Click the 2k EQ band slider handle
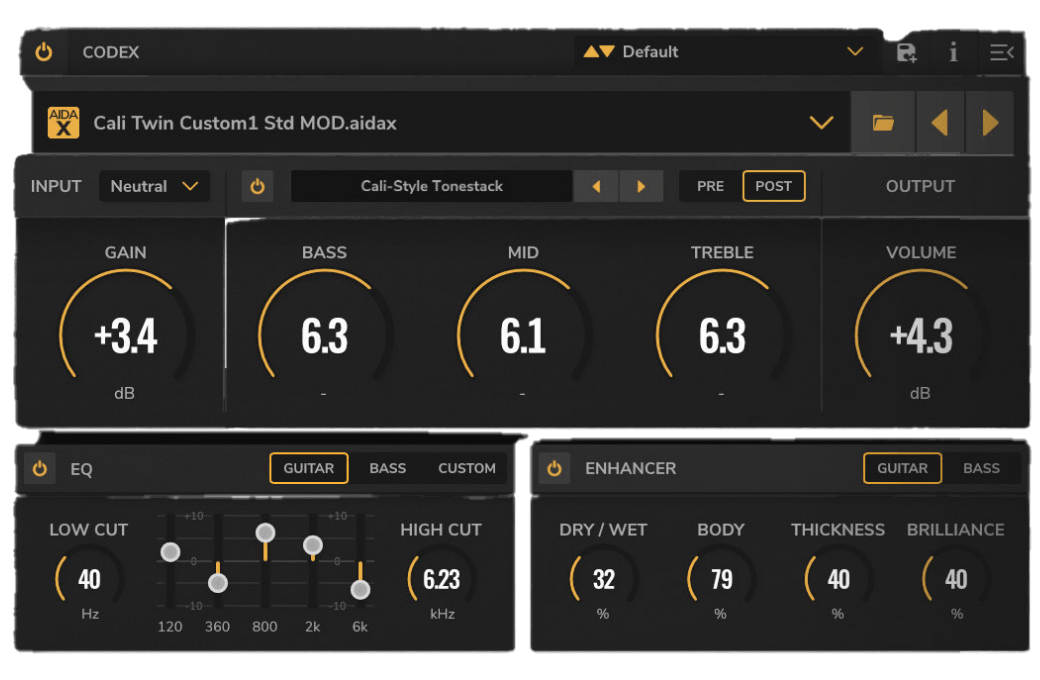This screenshot has width=1040, height=680. click(313, 545)
